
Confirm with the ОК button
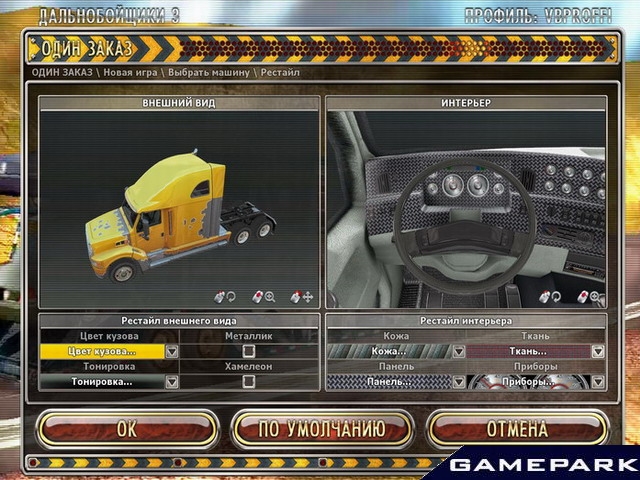pos(127,429)
